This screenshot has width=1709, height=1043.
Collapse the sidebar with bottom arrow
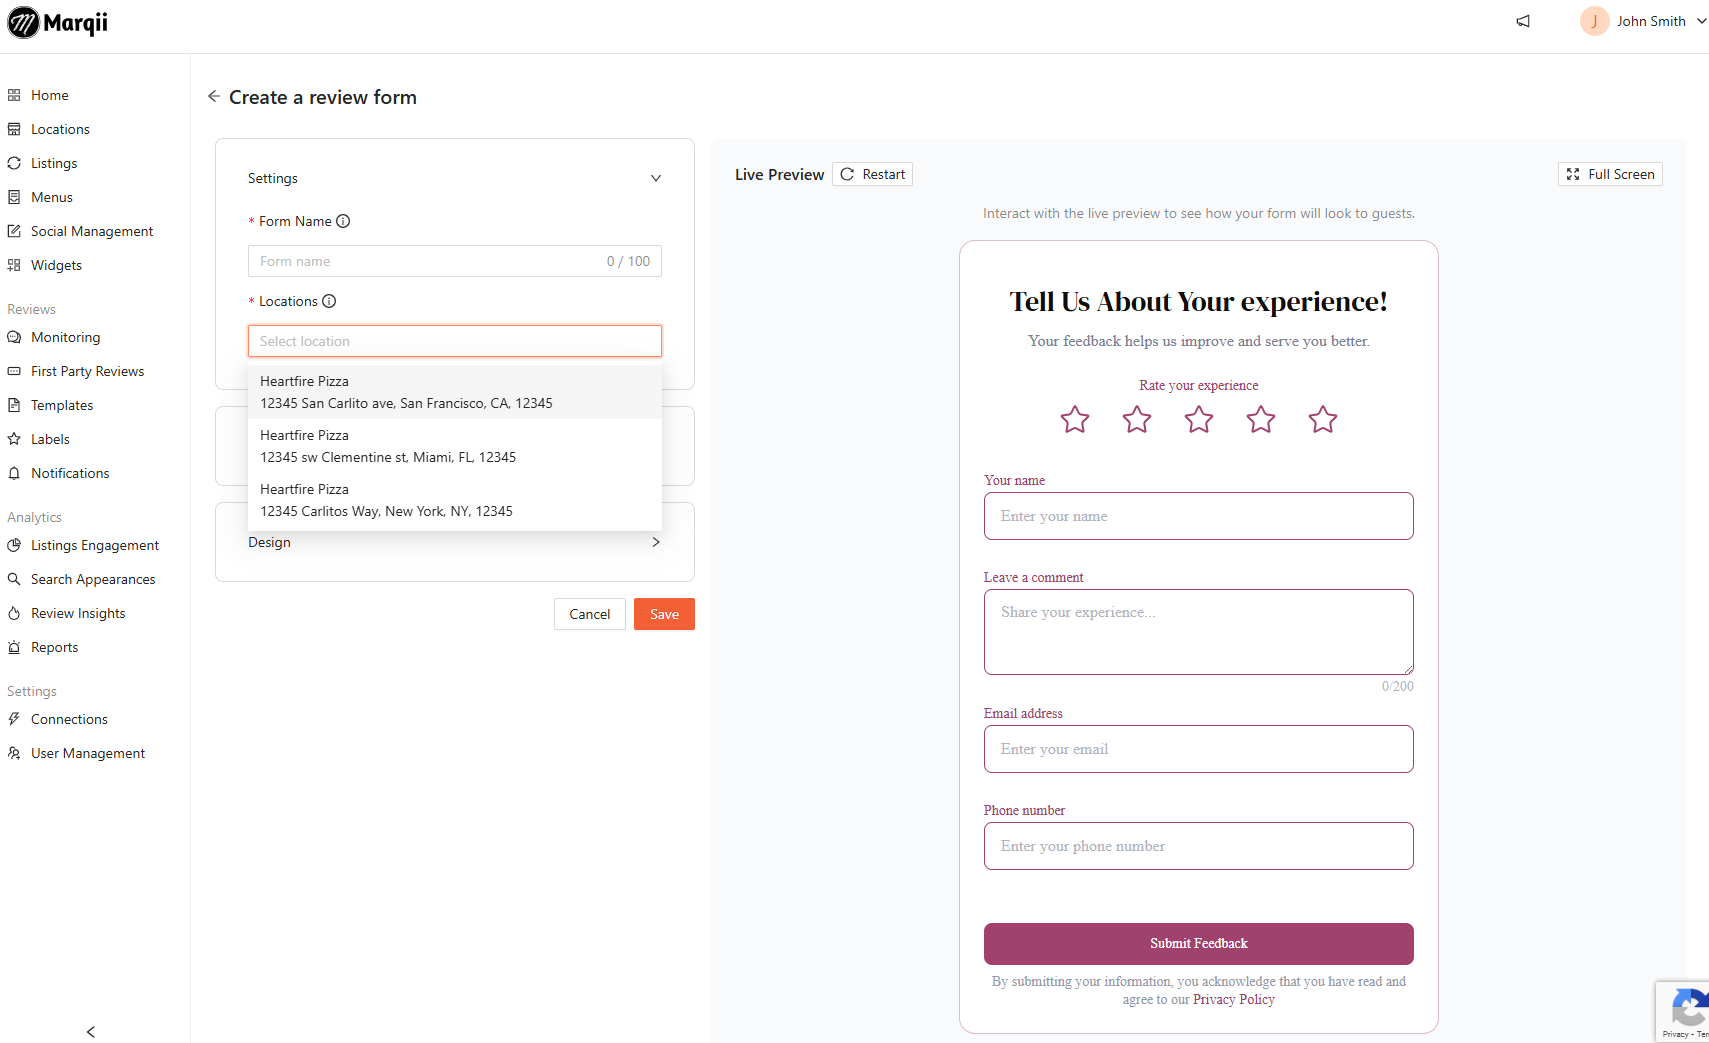click(91, 1031)
